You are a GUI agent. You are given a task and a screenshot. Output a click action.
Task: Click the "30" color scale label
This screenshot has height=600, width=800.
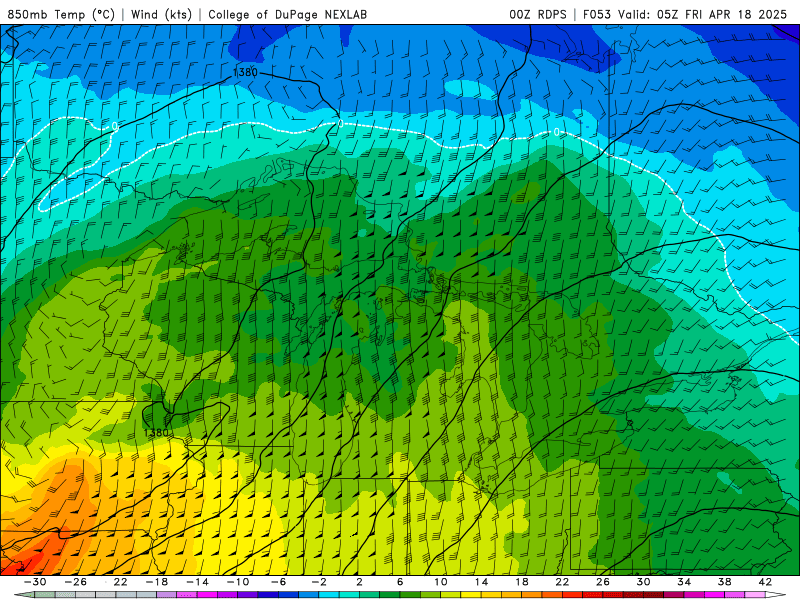(643, 582)
